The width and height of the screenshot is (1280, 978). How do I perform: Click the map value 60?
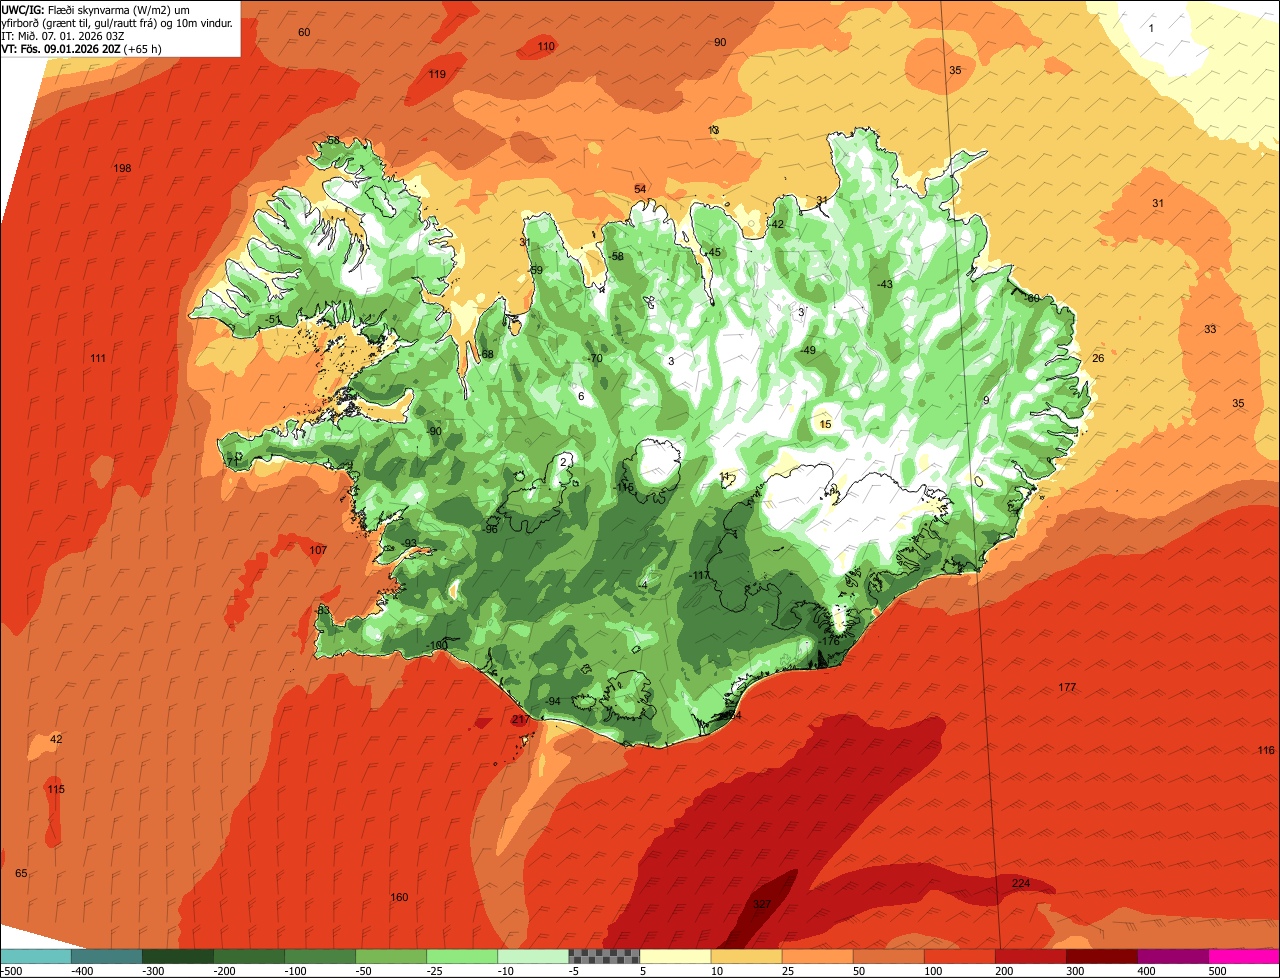pyautogui.click(x=304, y=32)
